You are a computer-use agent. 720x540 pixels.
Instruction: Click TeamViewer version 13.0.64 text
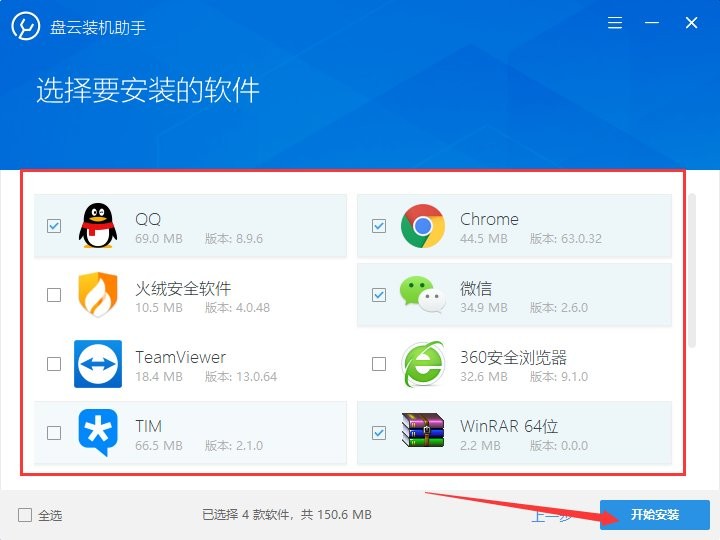(x=241, y=377)
